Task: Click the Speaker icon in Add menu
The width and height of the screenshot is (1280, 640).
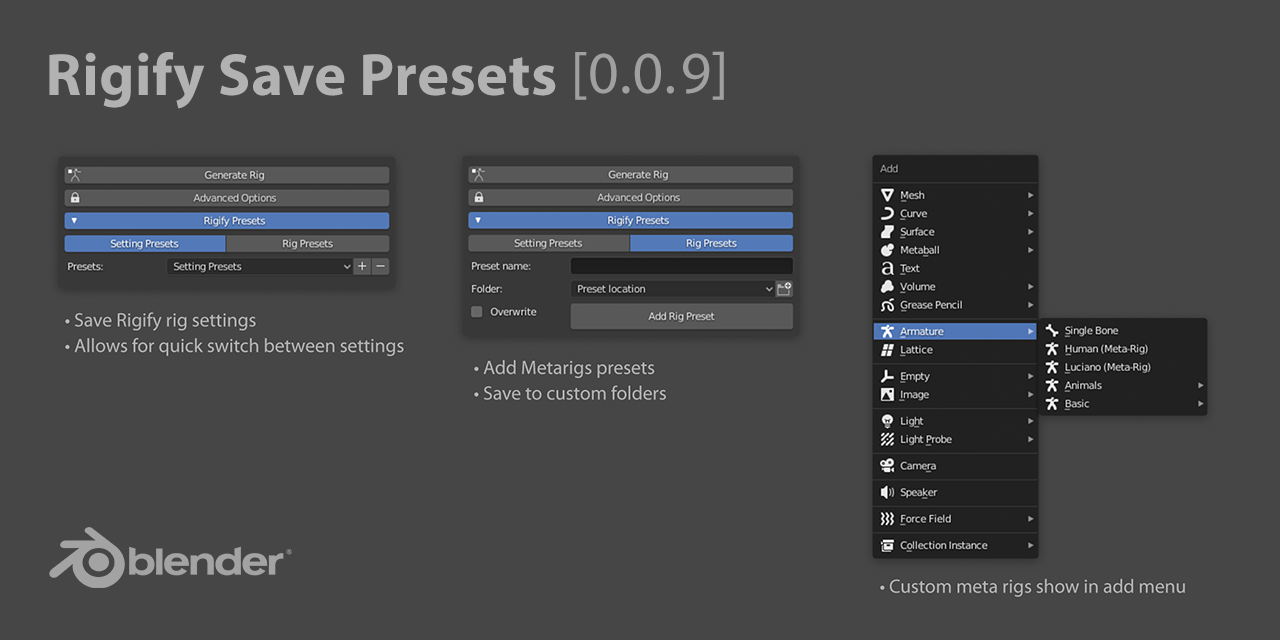Action: point(887,492)
